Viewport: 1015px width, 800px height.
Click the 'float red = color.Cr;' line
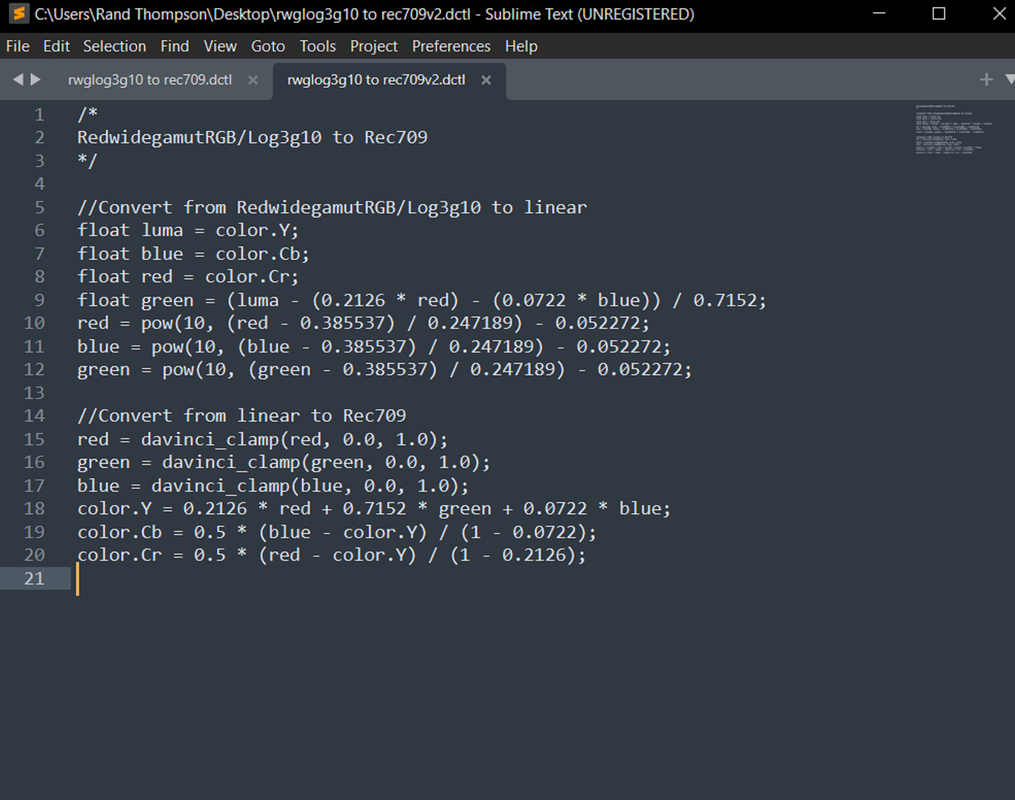188,277
